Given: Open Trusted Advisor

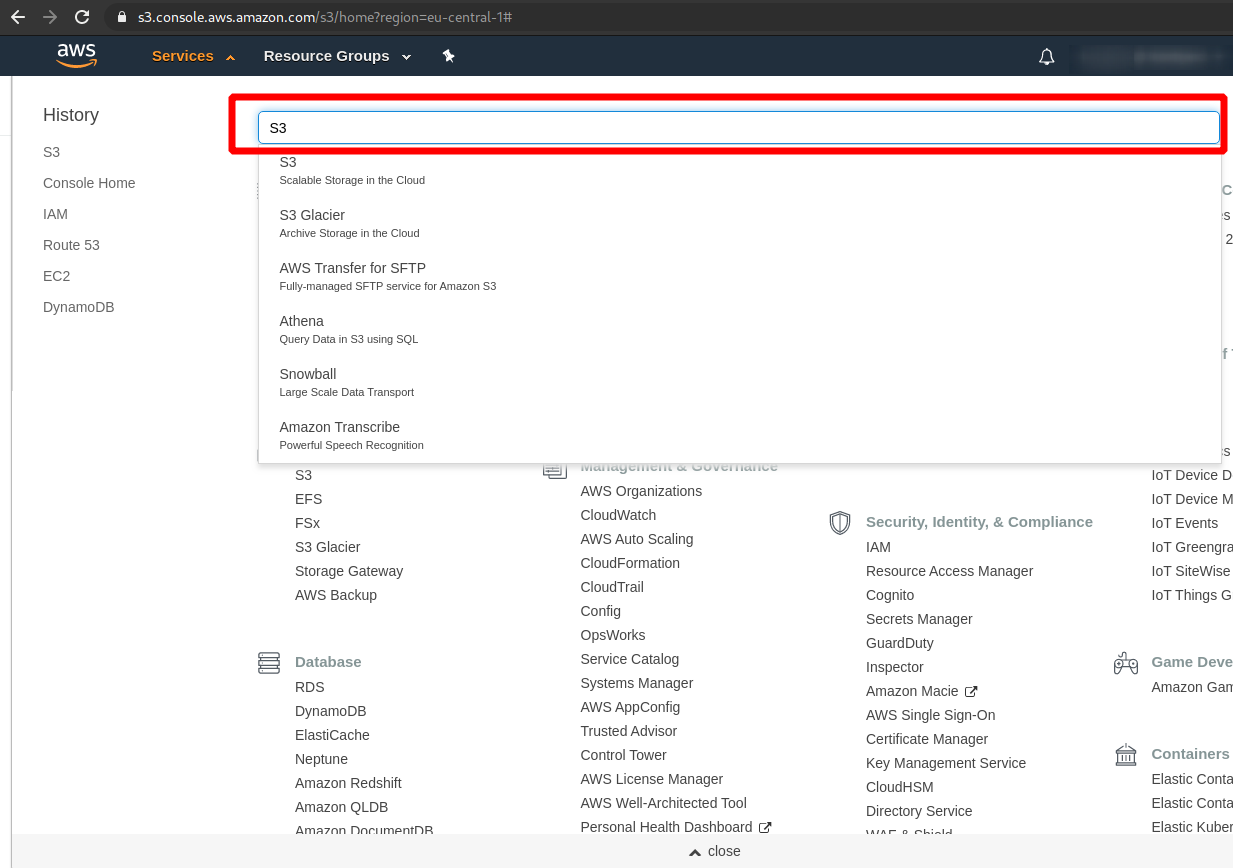Looking at the screenshot, I should (628, 731).
